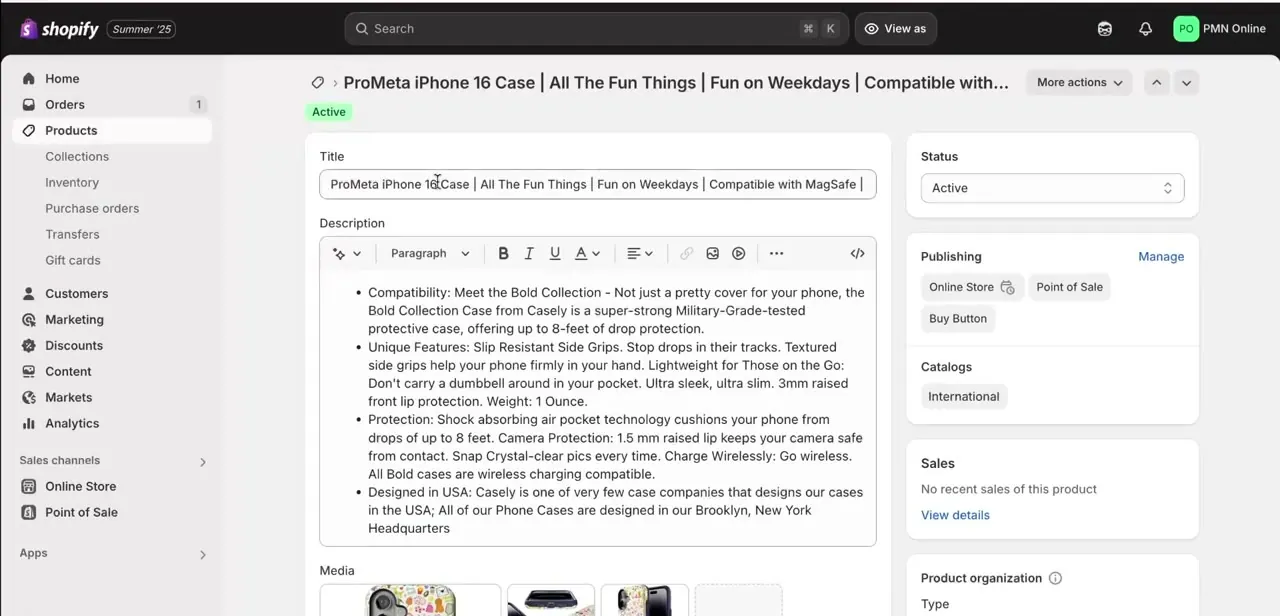Screen dimensions: 1280x616
Task: Open the sidekick assistant icon in top bar
Action: pyautogui.click(x=1105, y=29)
